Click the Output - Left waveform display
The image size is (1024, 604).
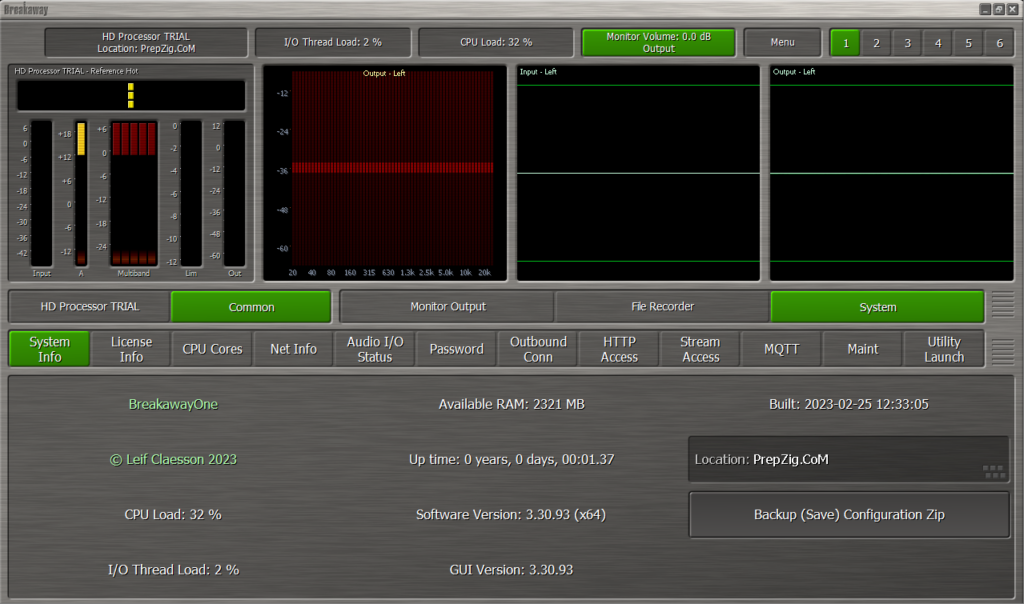click(891, 173)
